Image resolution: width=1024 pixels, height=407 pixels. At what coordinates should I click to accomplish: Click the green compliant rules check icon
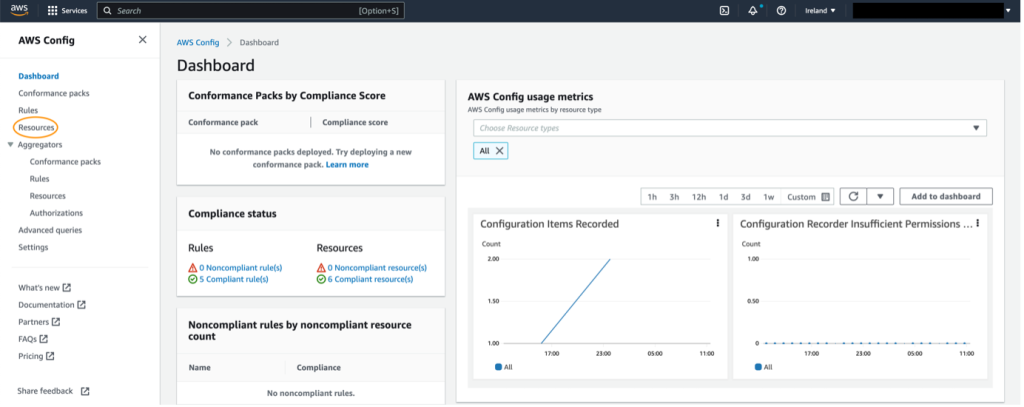tap(193, 279)
